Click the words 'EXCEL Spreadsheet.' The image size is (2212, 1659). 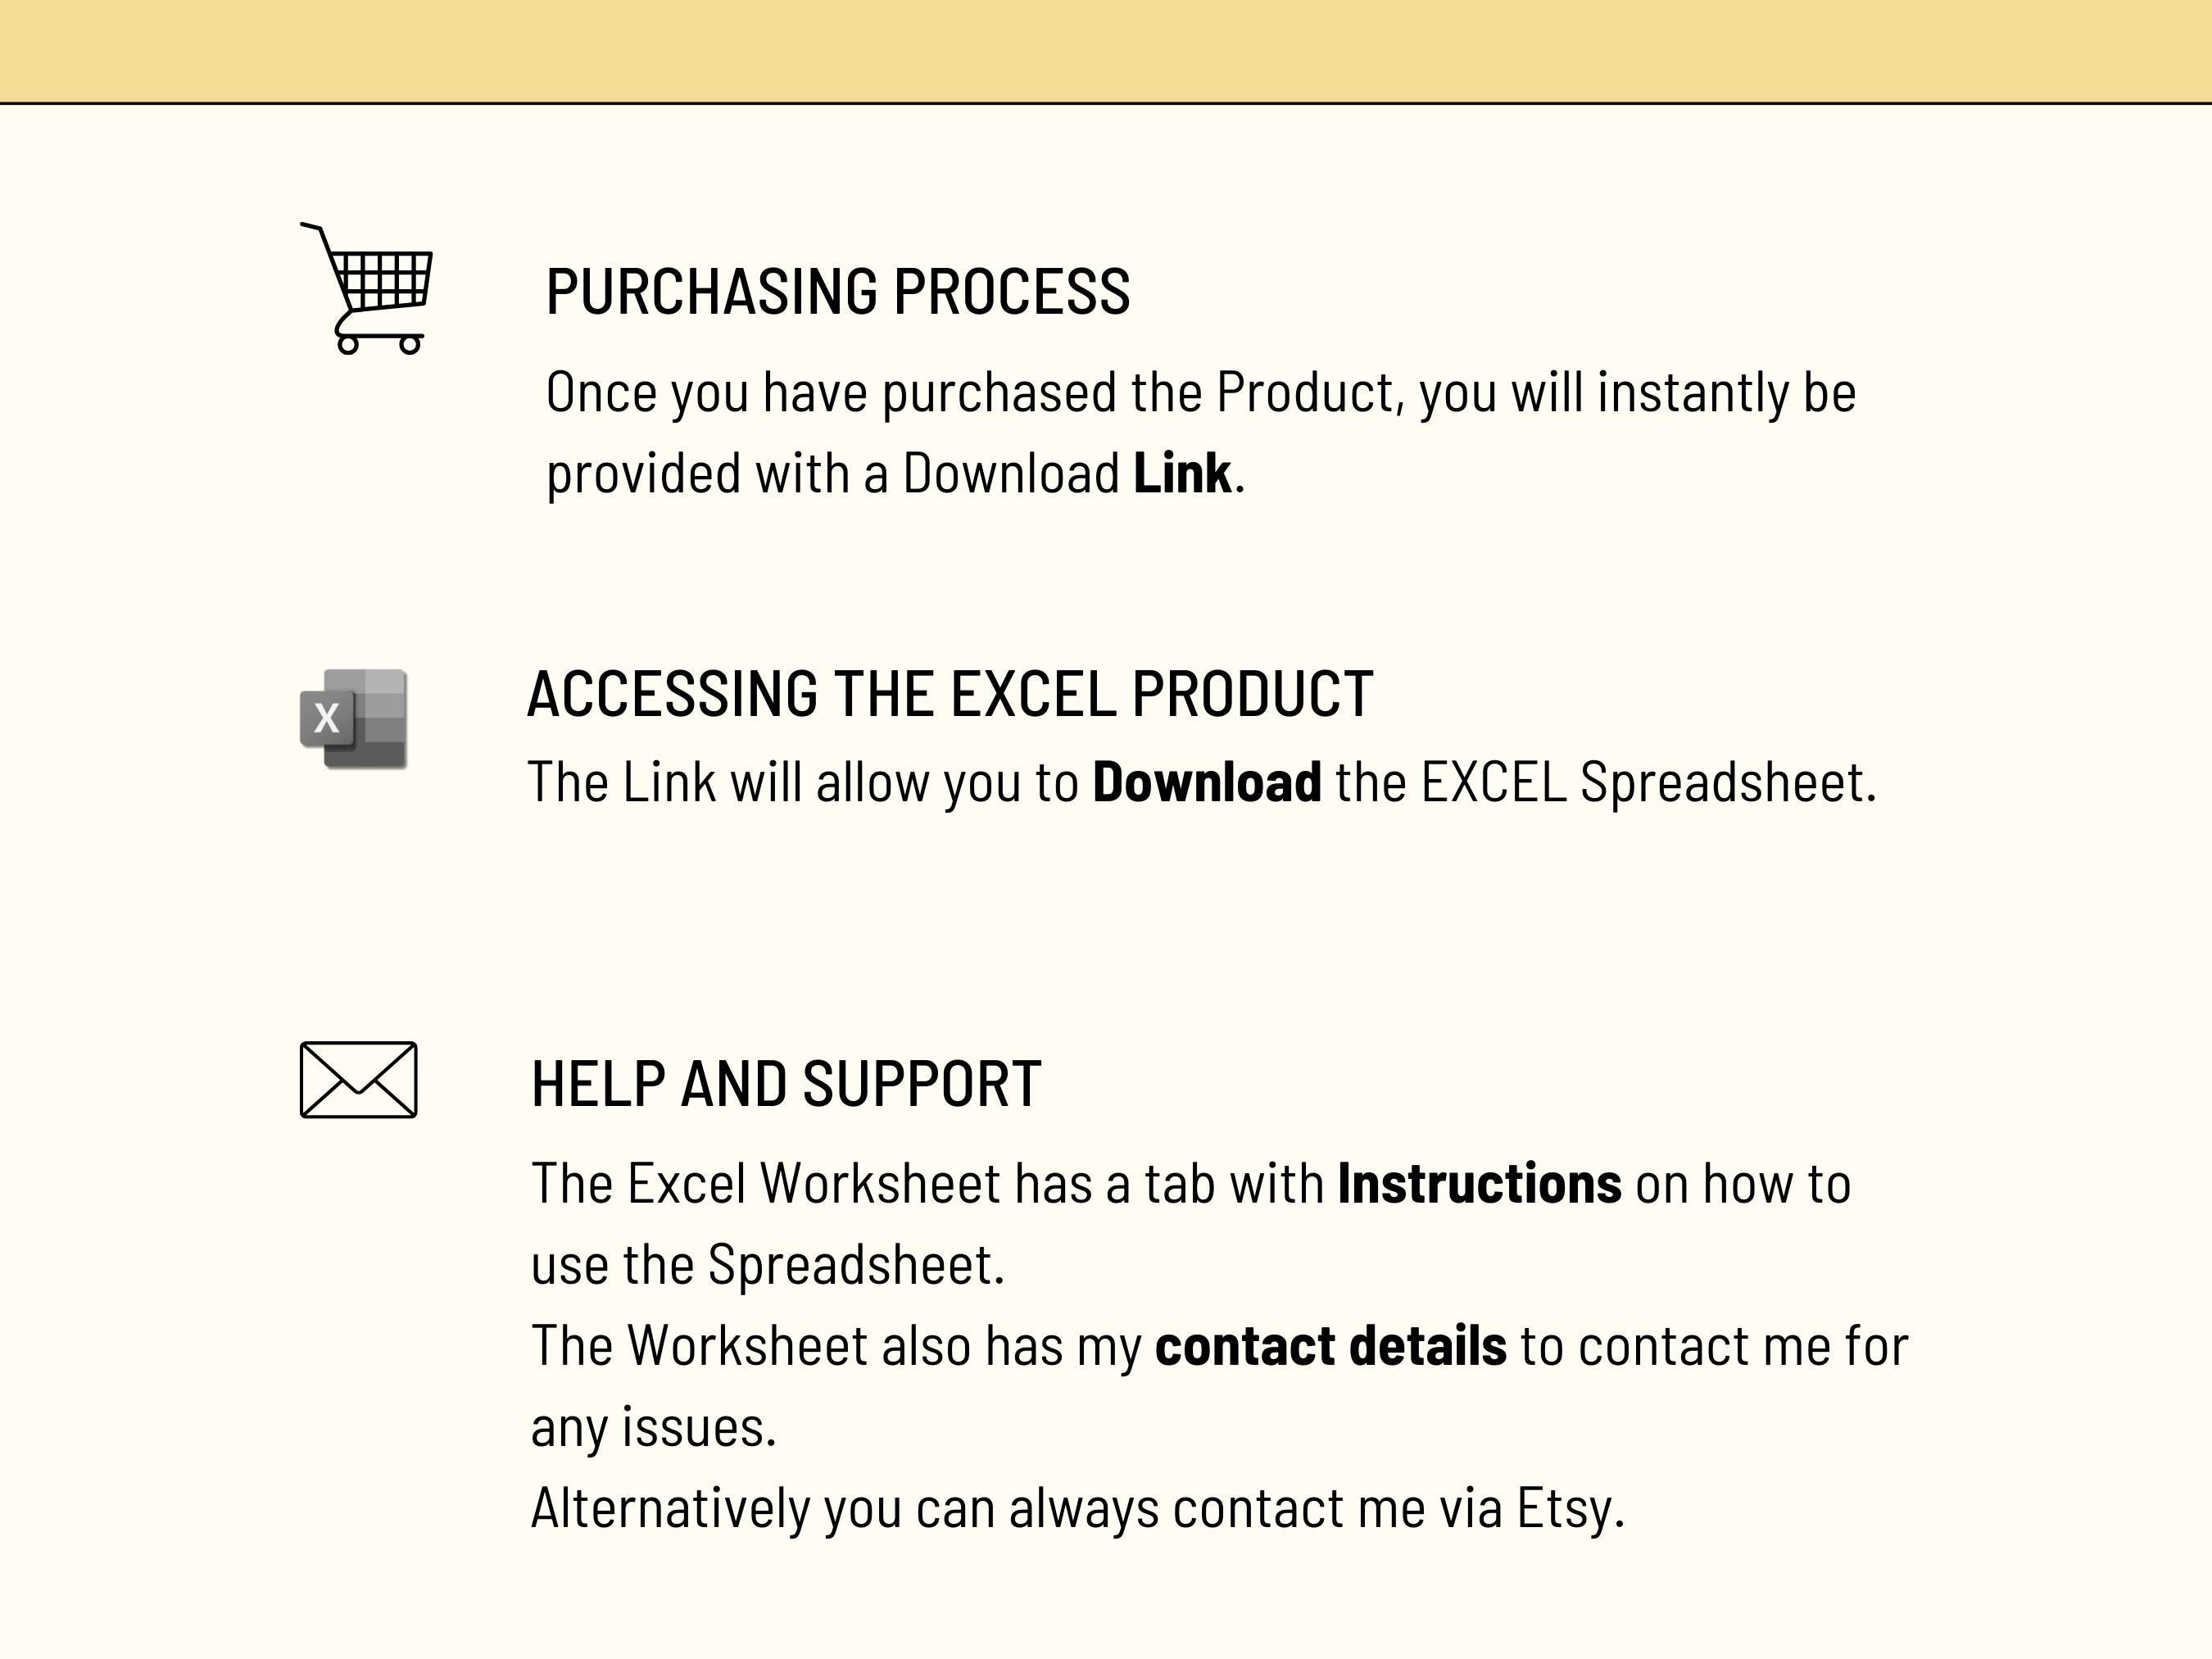click(1648, 782)
